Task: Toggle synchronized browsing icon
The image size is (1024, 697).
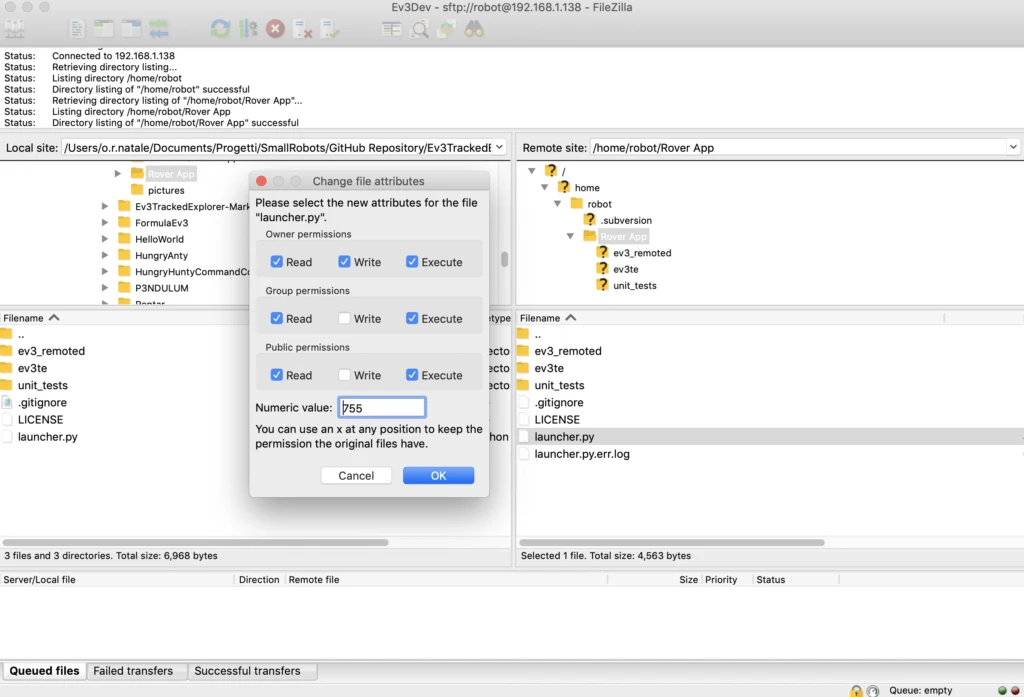Action: click(x=447, y=29)
